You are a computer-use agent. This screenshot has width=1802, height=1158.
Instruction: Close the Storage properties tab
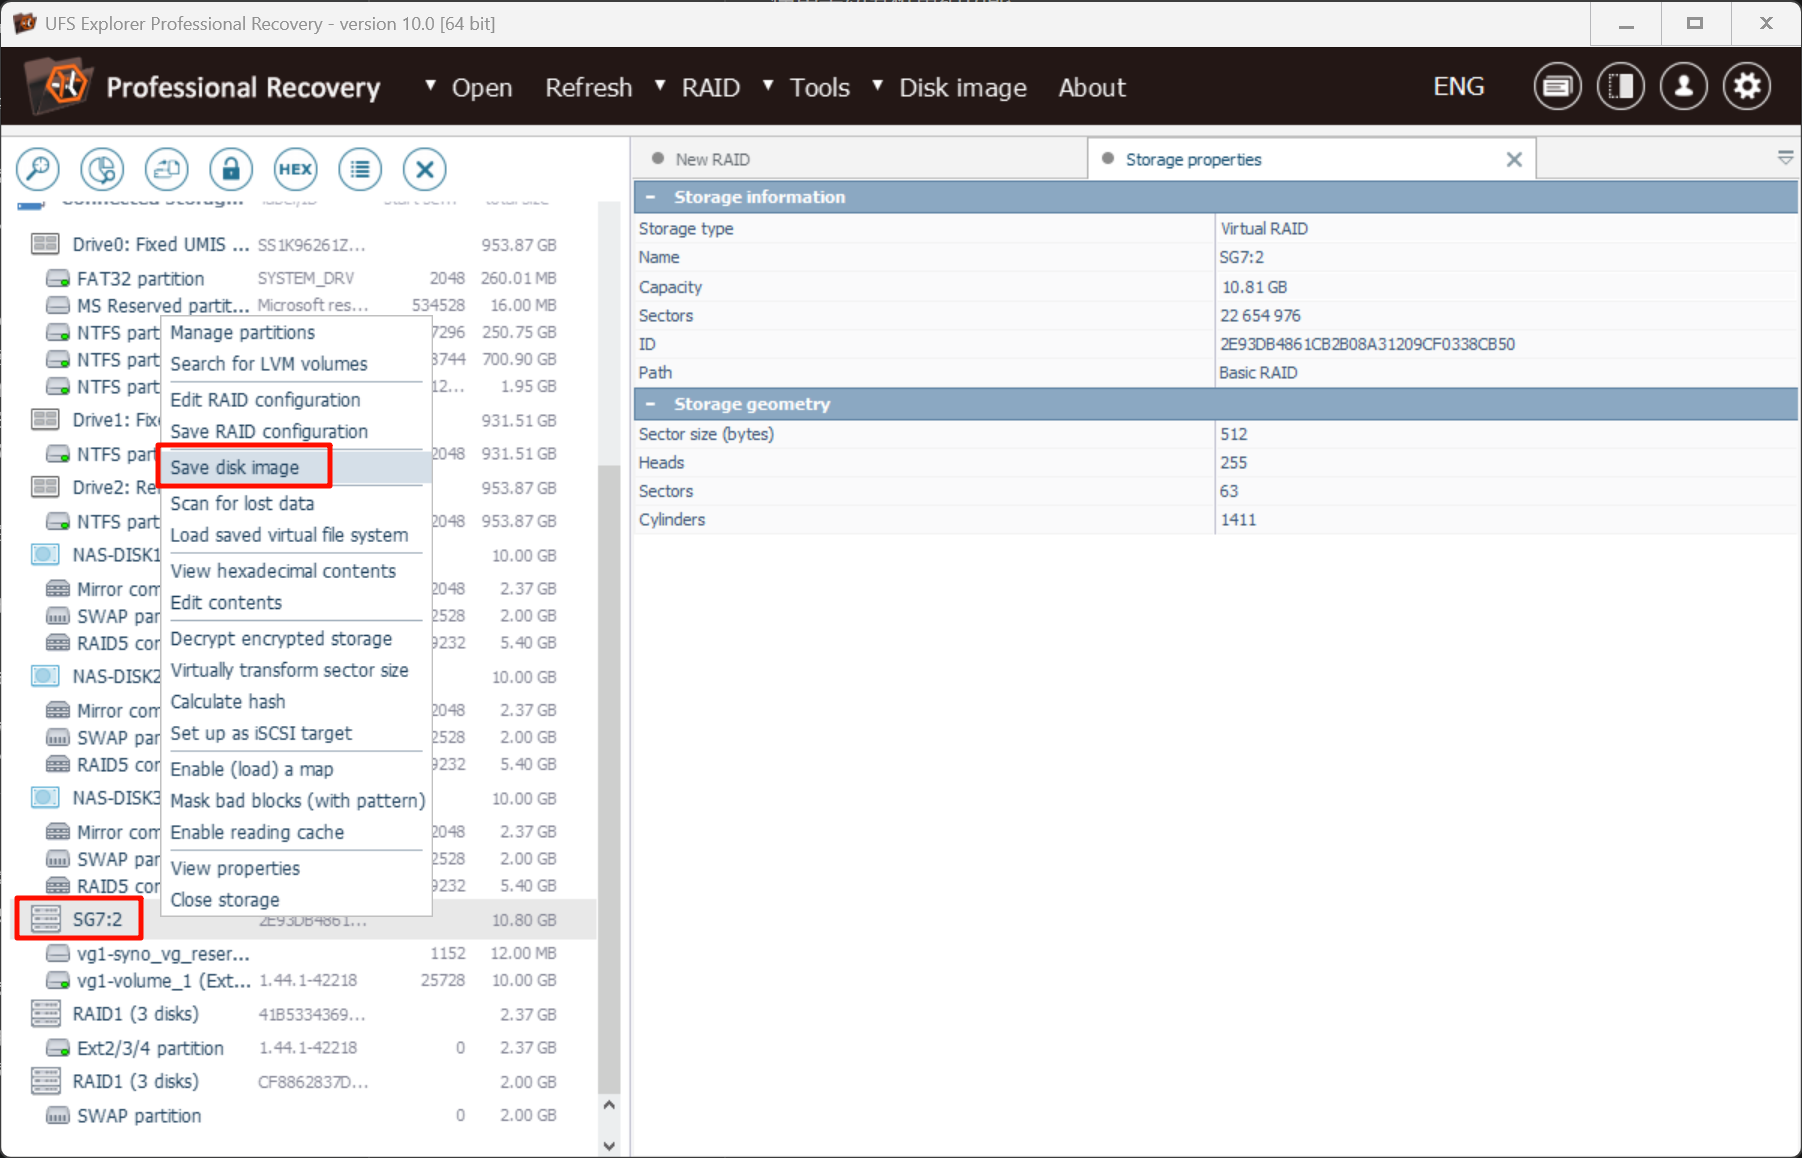[x=1514, y=159]
